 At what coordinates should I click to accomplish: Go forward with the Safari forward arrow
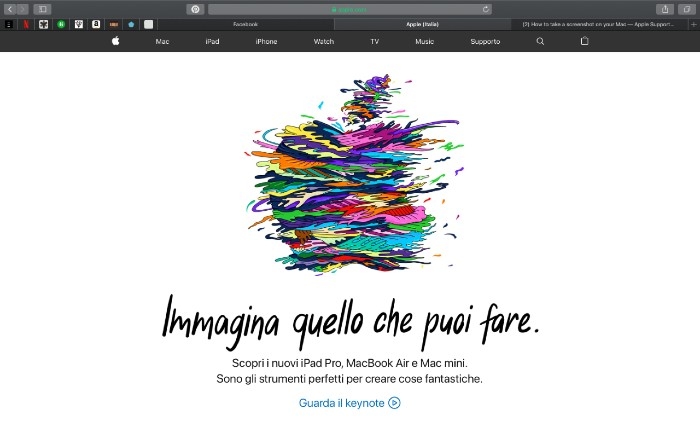click(22, 9)
